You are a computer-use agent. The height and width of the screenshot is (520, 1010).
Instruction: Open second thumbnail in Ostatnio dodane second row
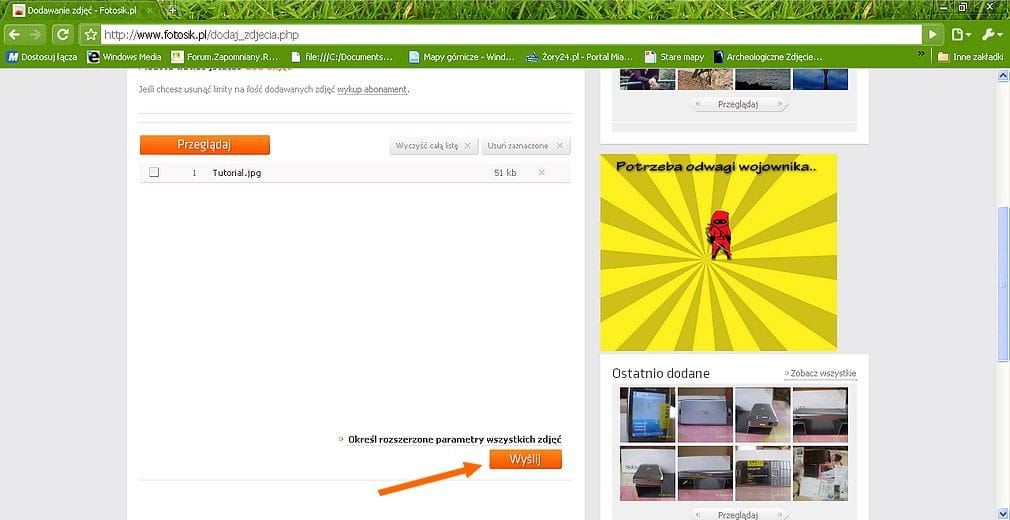705,474
